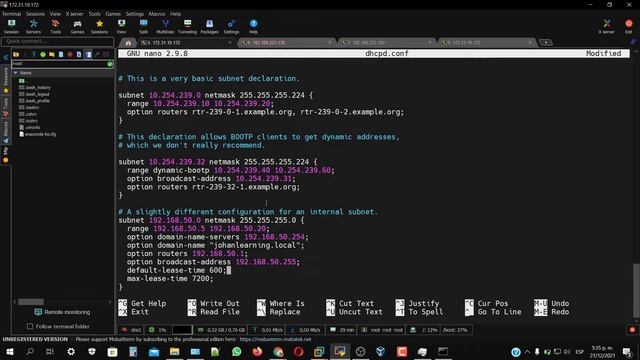The height and width of the screenshot is (360, 640).
Task: Open WhatsApp from the taskbar
Action: point(236,351)
